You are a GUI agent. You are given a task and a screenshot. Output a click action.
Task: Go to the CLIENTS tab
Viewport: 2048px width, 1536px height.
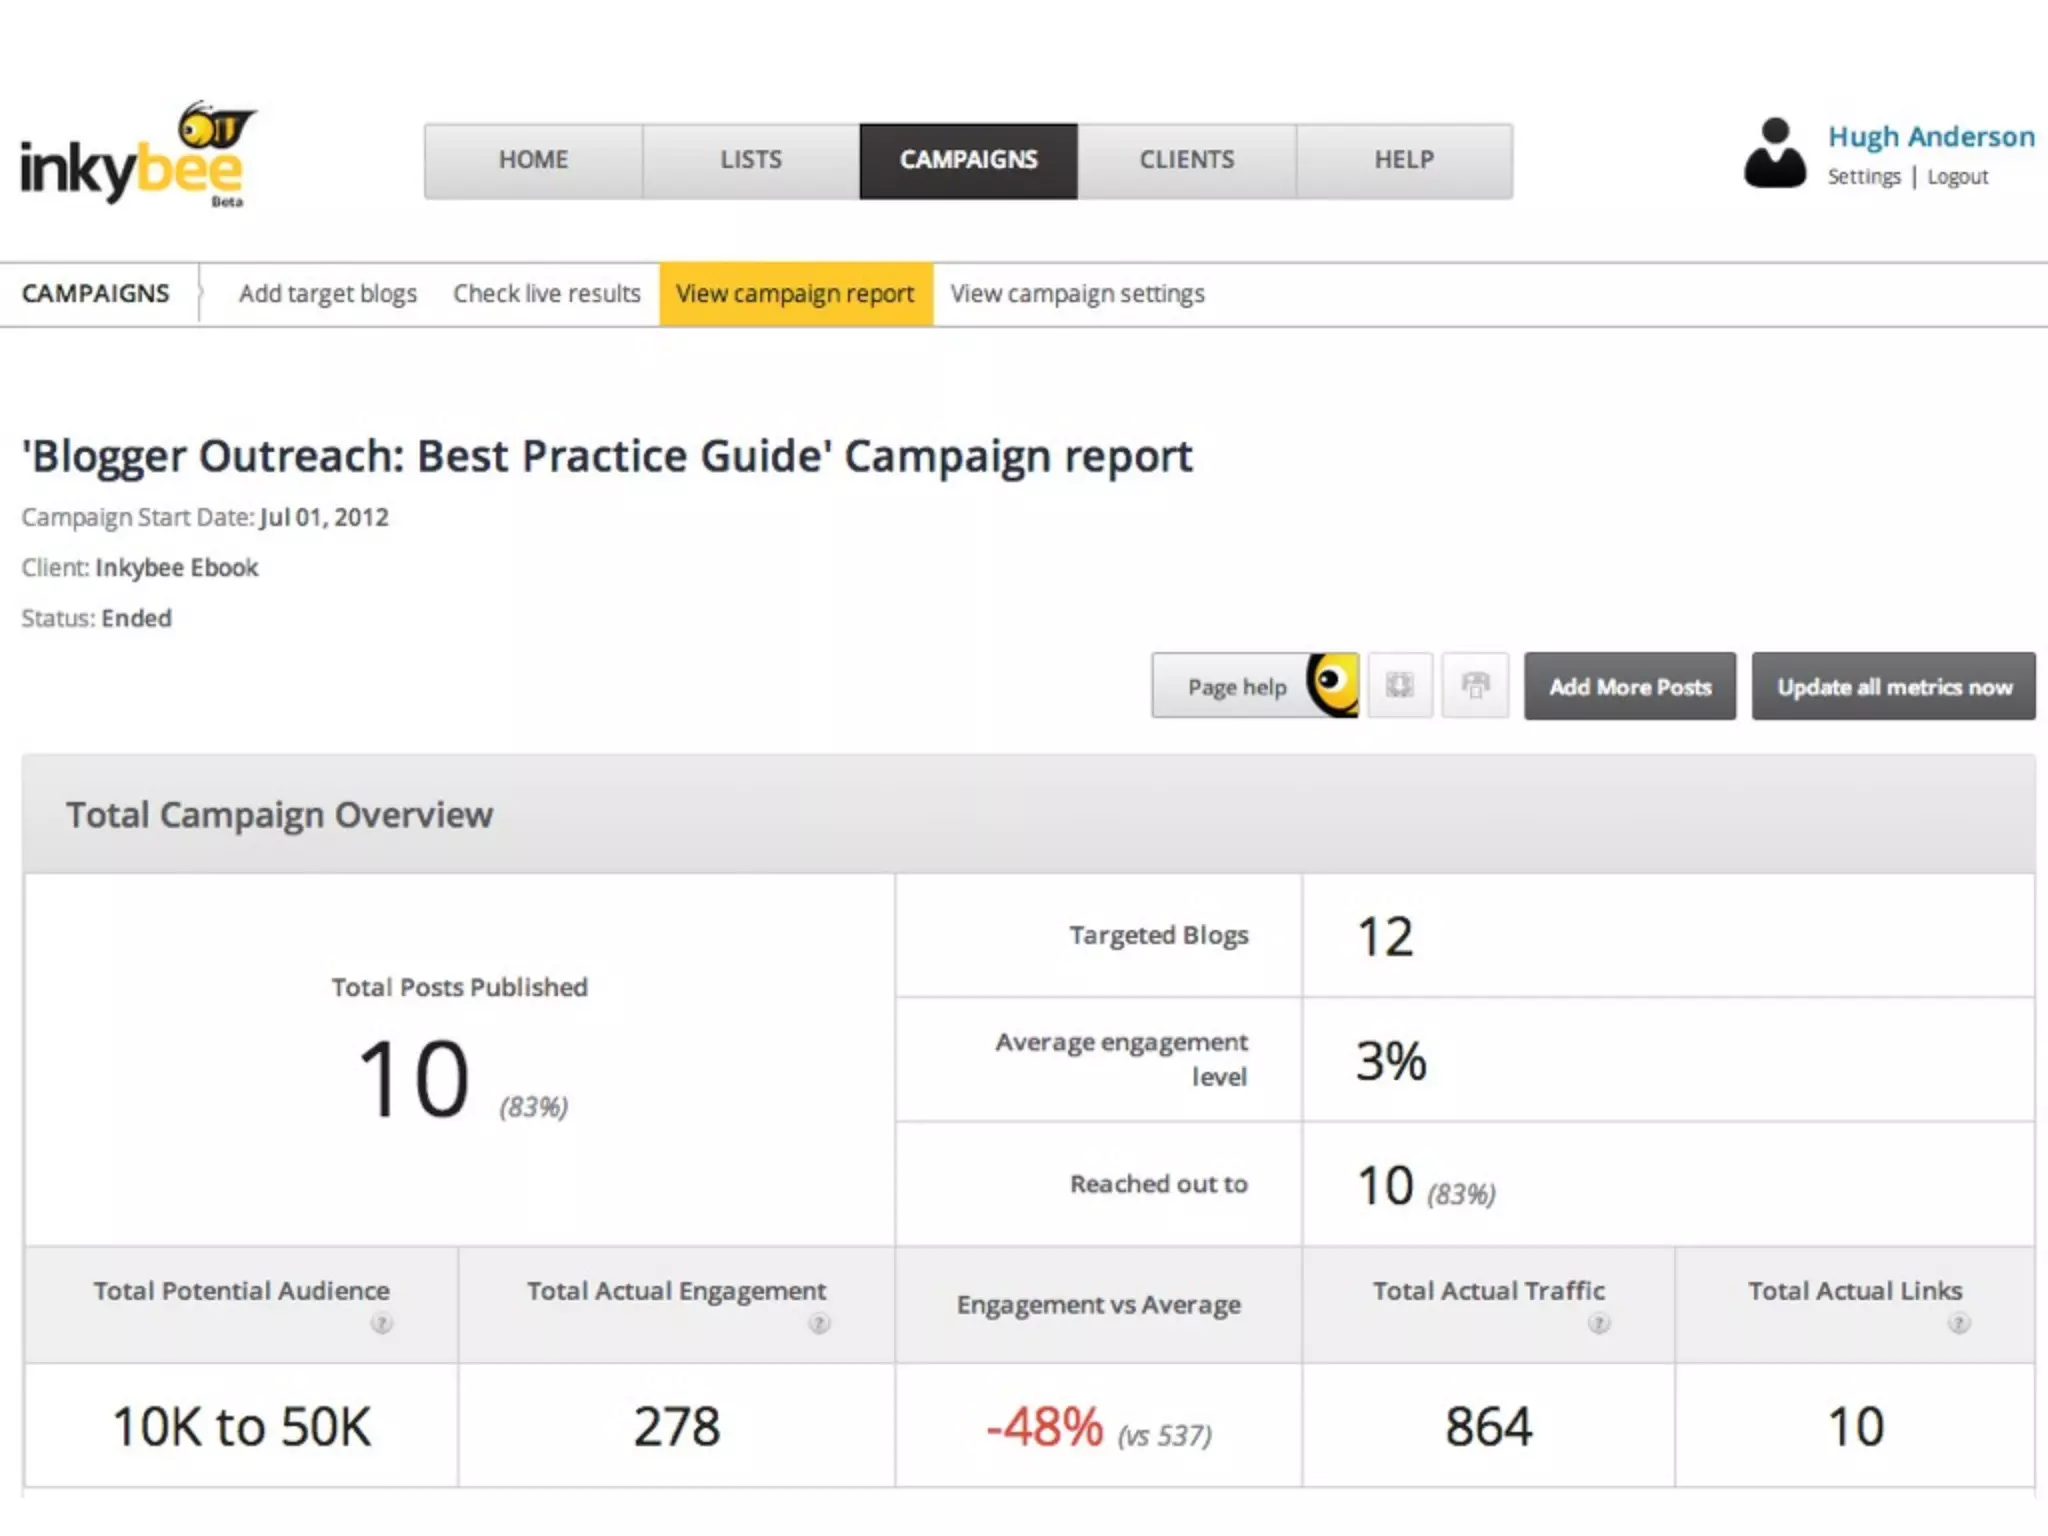coord(1187,161)
